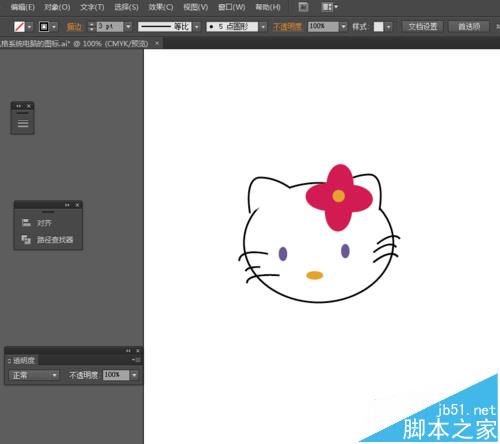Open the 帮助(H) Help menu

[x=268, y=7]
